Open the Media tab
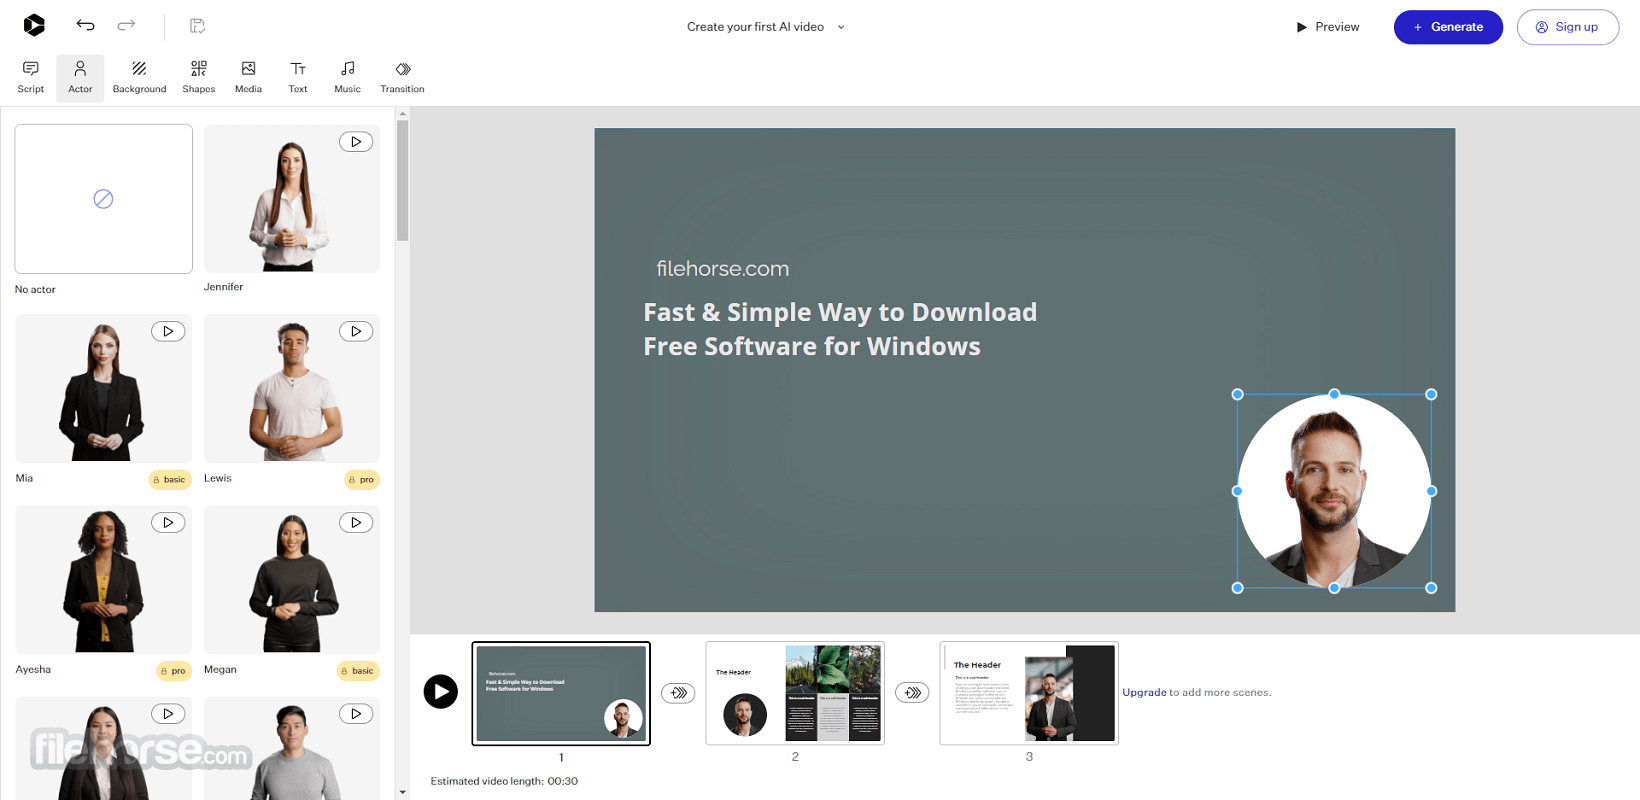The image size is (1640, 800). 248,77
